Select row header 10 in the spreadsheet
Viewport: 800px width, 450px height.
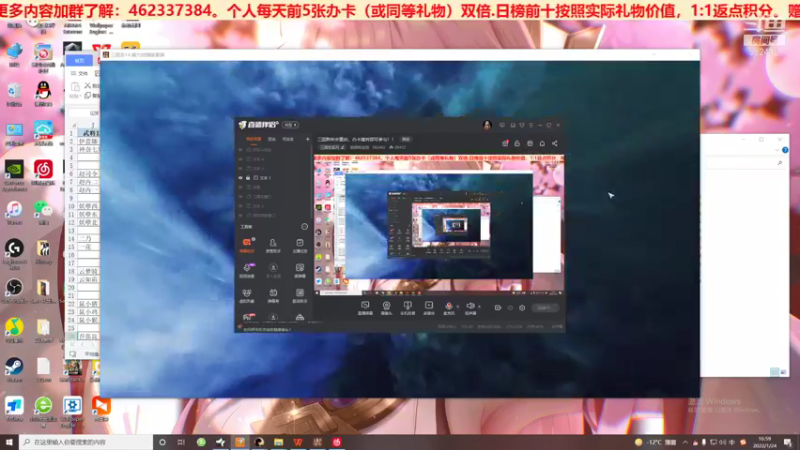(x=71, y=206)
